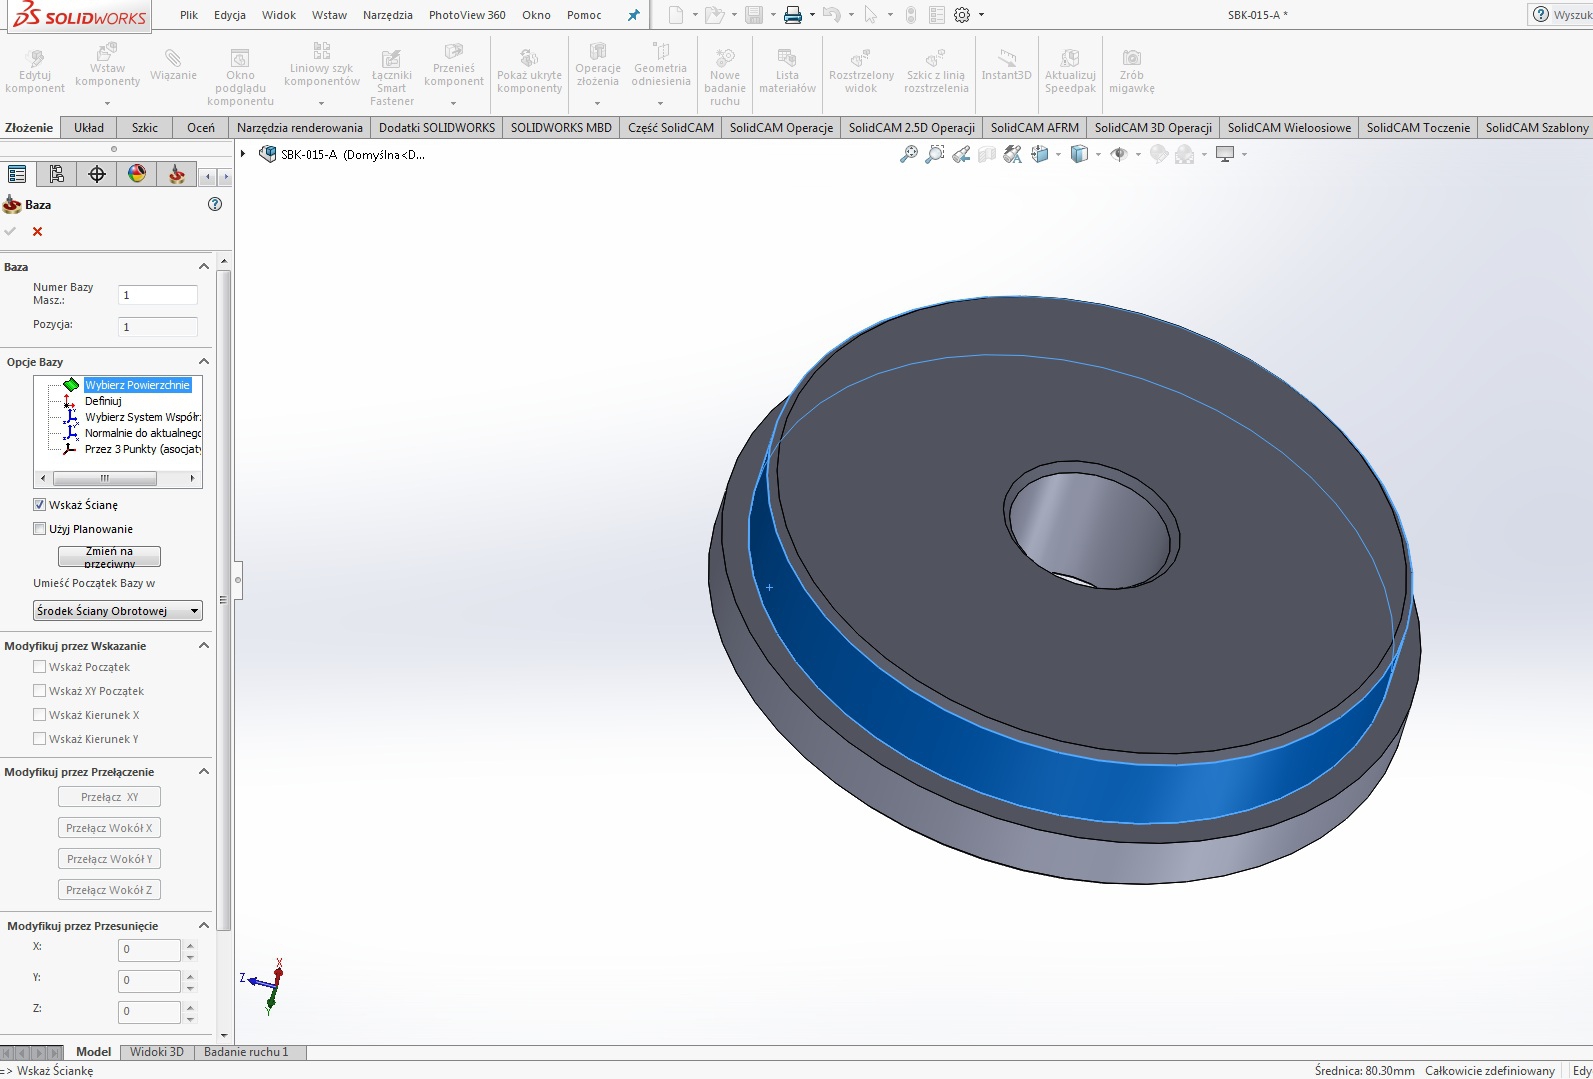
Task: Switch to SolidCAM 2.5D Operacji tab
Action: tap(912, 128)
